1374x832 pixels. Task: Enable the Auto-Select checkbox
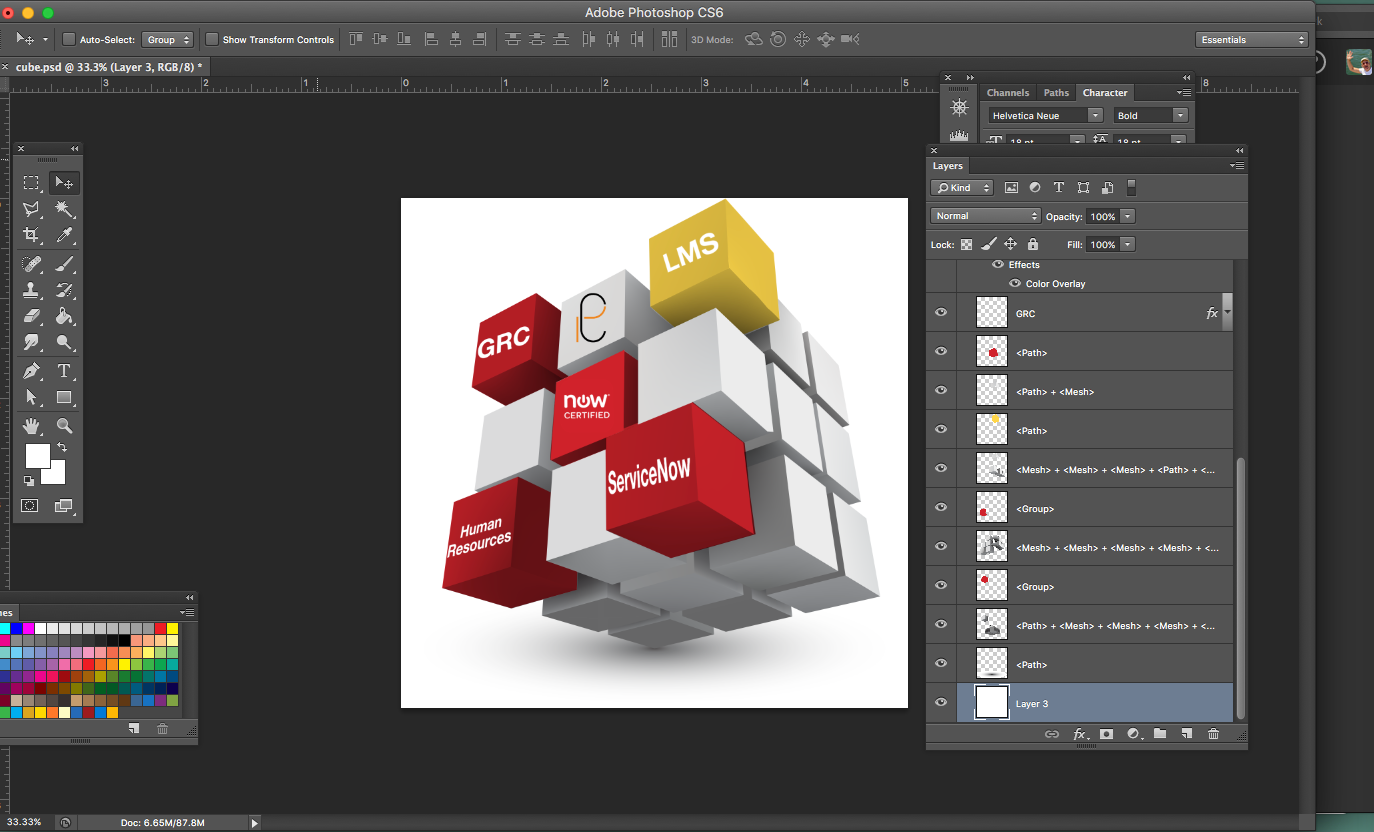[x=69, y=40]
